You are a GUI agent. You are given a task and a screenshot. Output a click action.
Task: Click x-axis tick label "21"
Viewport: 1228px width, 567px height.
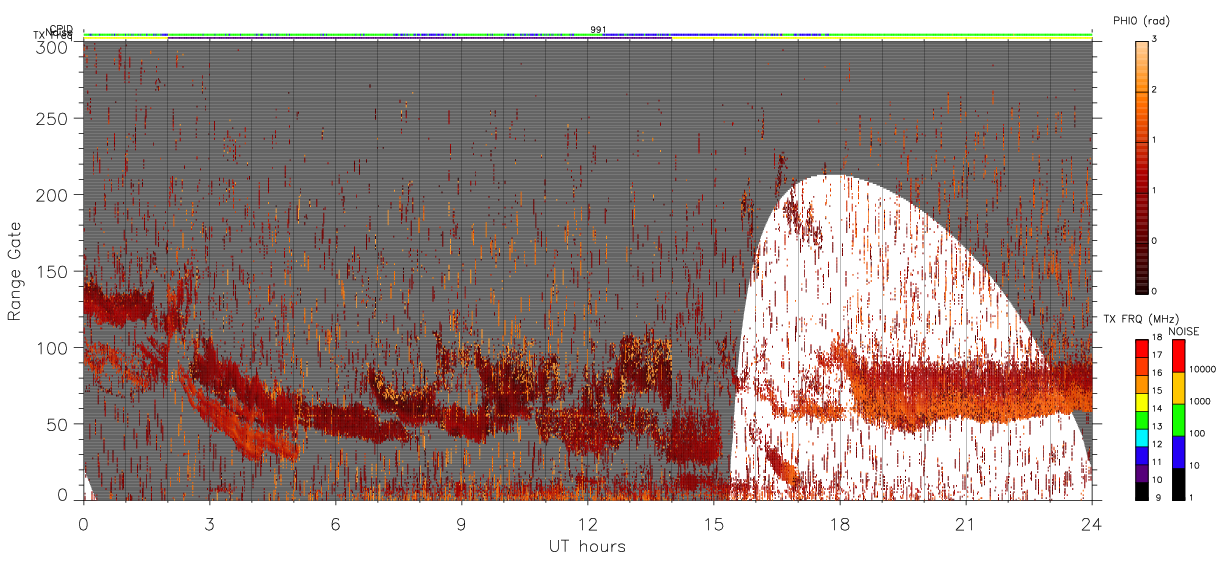point(965,523)
